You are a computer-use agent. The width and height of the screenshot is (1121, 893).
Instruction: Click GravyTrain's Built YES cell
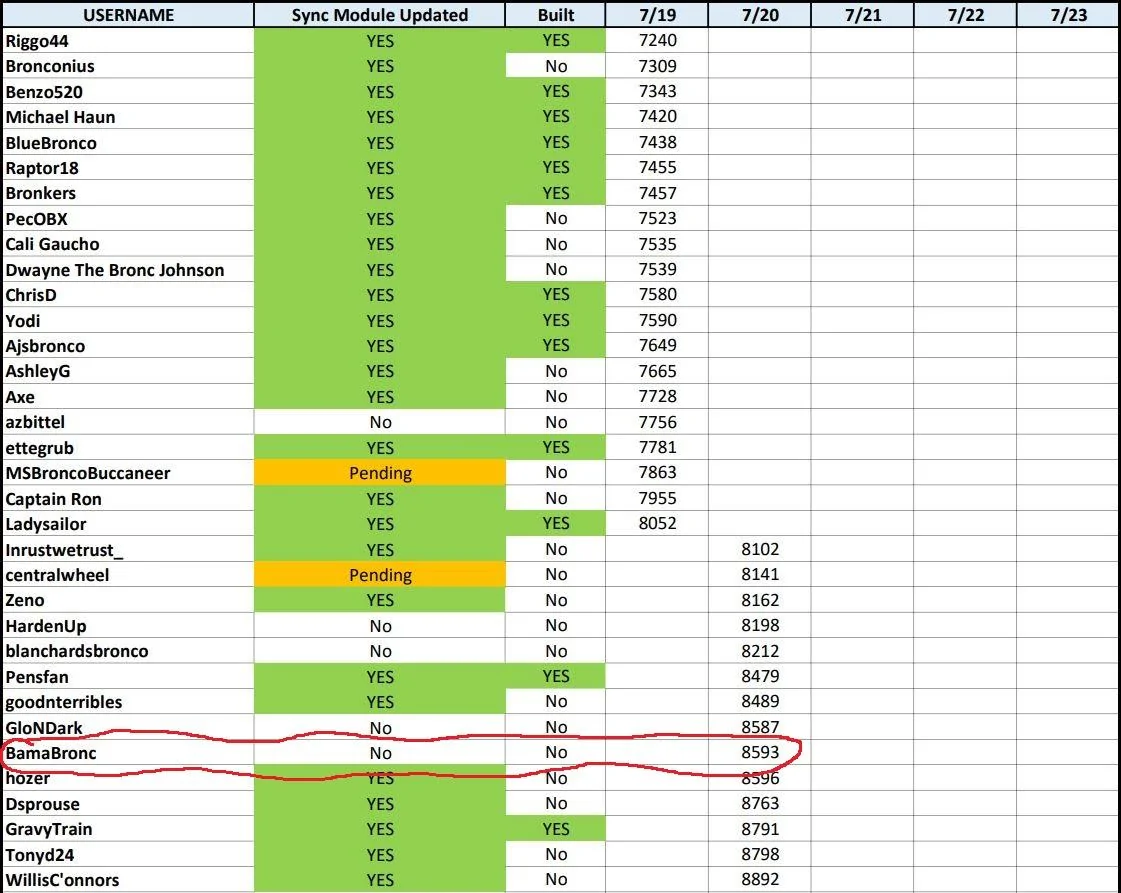coord(555,829)
